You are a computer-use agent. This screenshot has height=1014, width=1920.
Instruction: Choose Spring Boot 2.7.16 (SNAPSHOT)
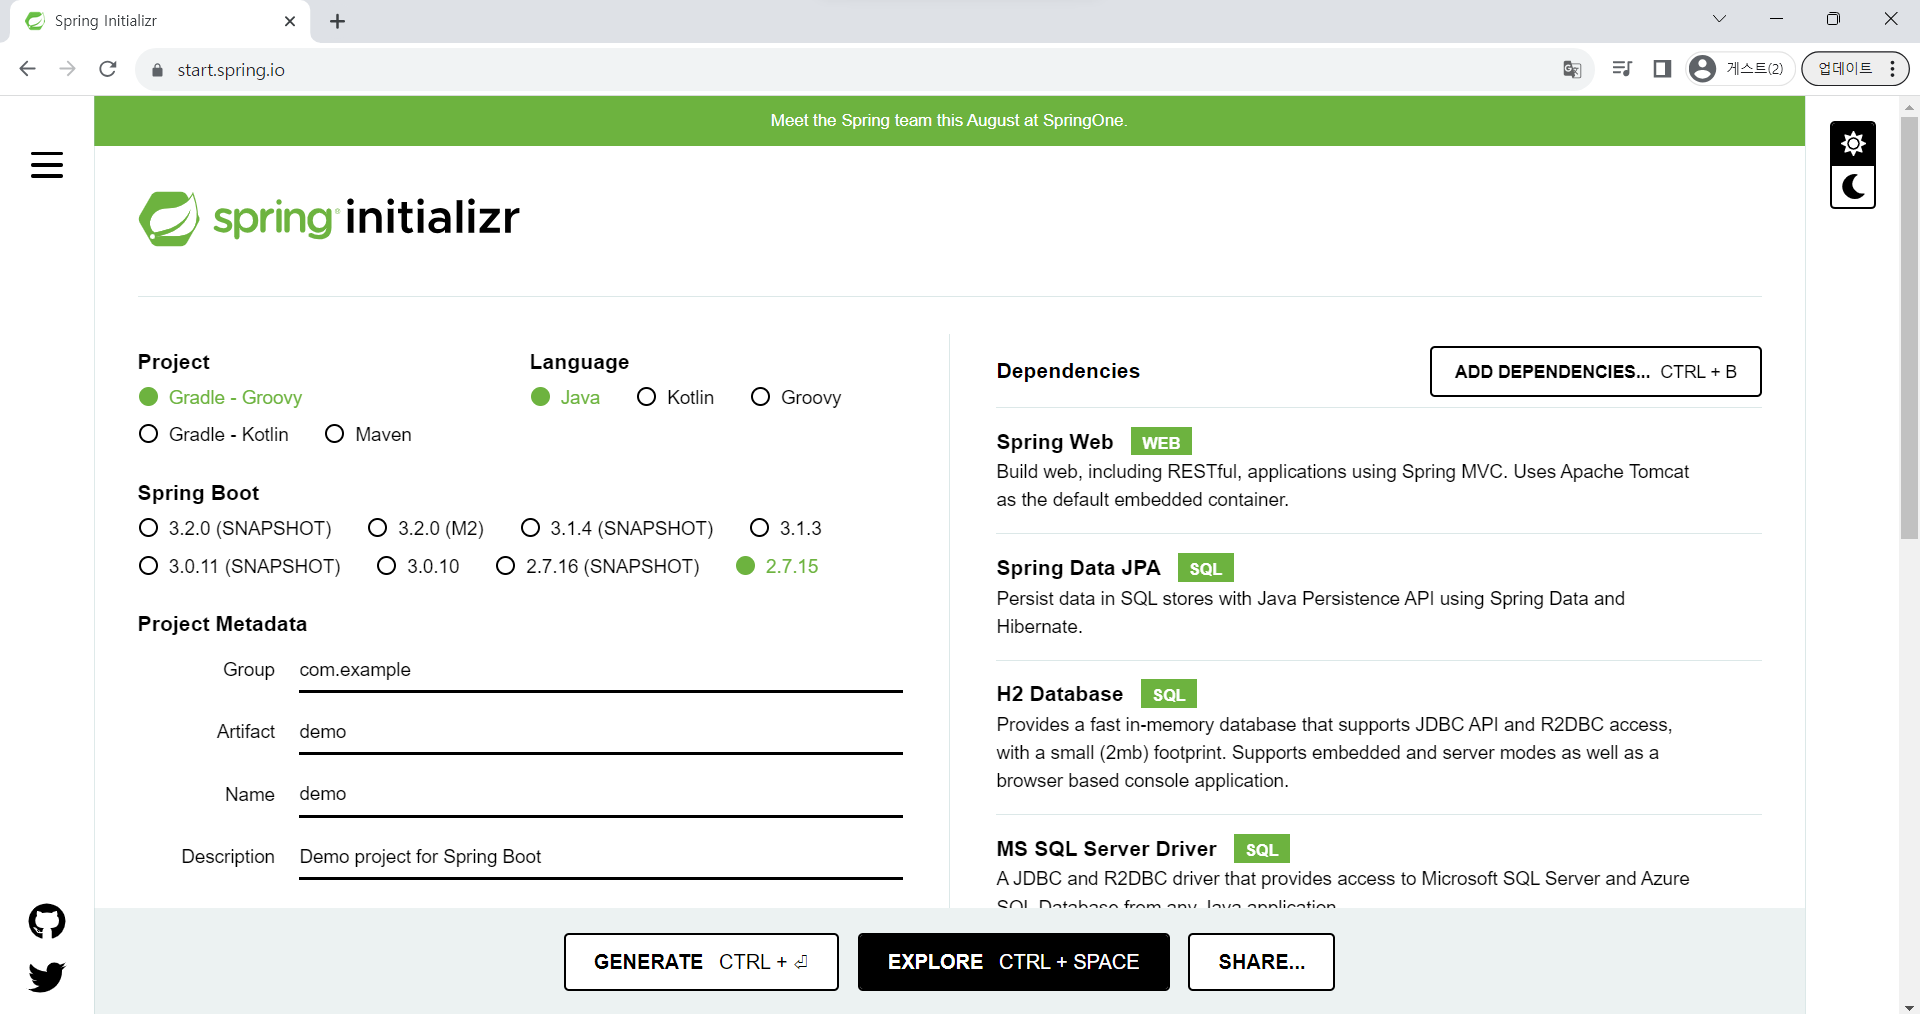coord(598,566)
